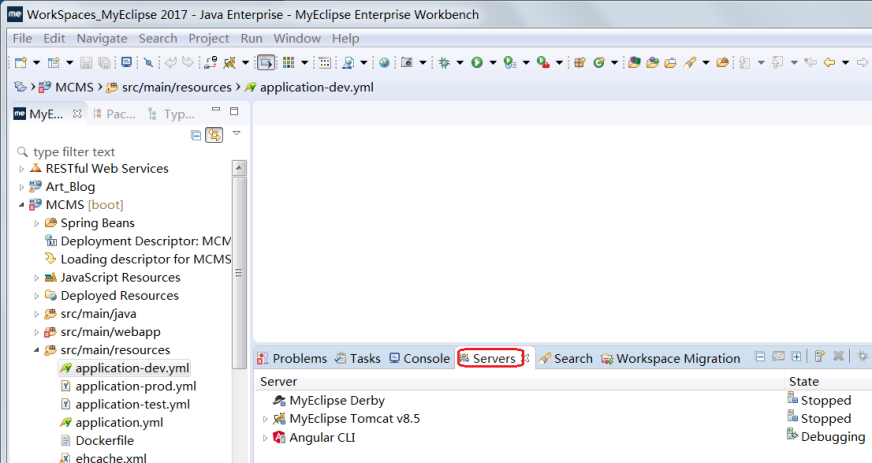Click the blue monitor toolbar icon
872x463 pixels.
(126, 62)
